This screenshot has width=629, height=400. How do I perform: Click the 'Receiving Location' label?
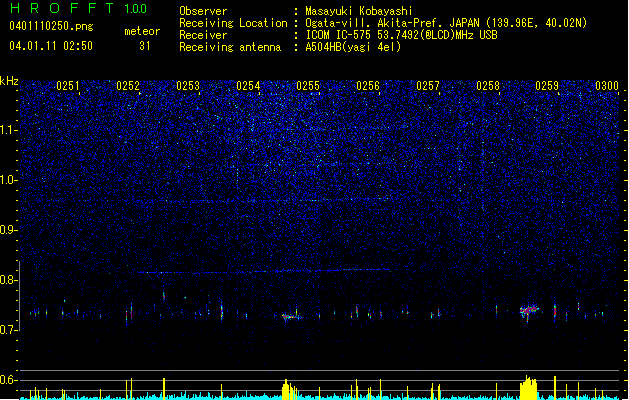pyautogui.click(x=233, y=23)
